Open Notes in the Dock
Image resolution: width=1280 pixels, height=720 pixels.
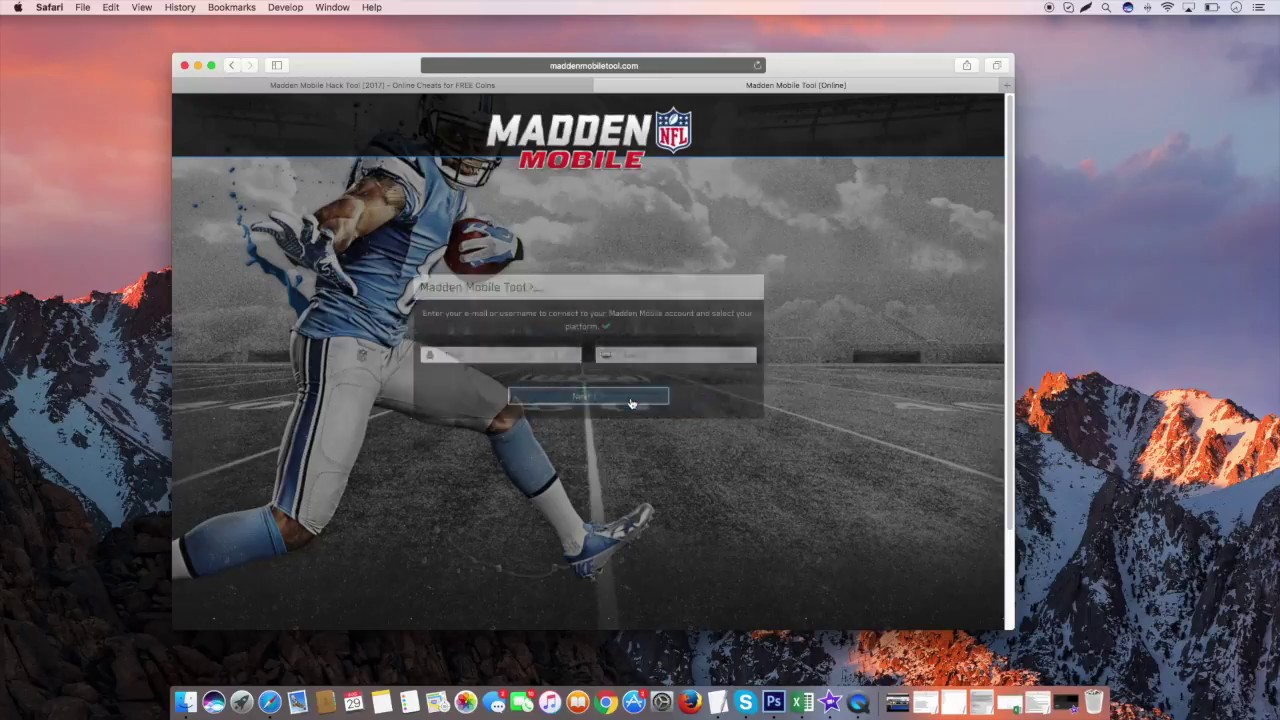pyautogui.click(x=382, y=702)
